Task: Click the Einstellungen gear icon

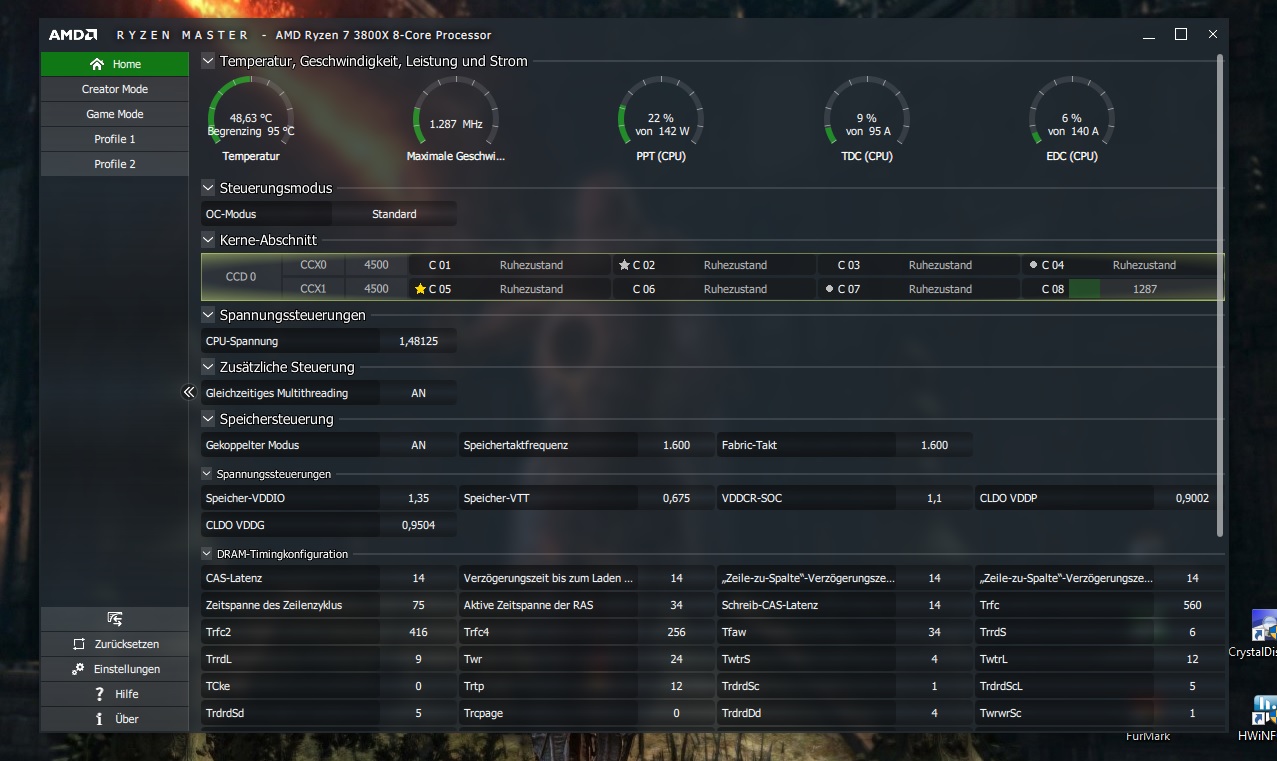Action: coord(79,669)
